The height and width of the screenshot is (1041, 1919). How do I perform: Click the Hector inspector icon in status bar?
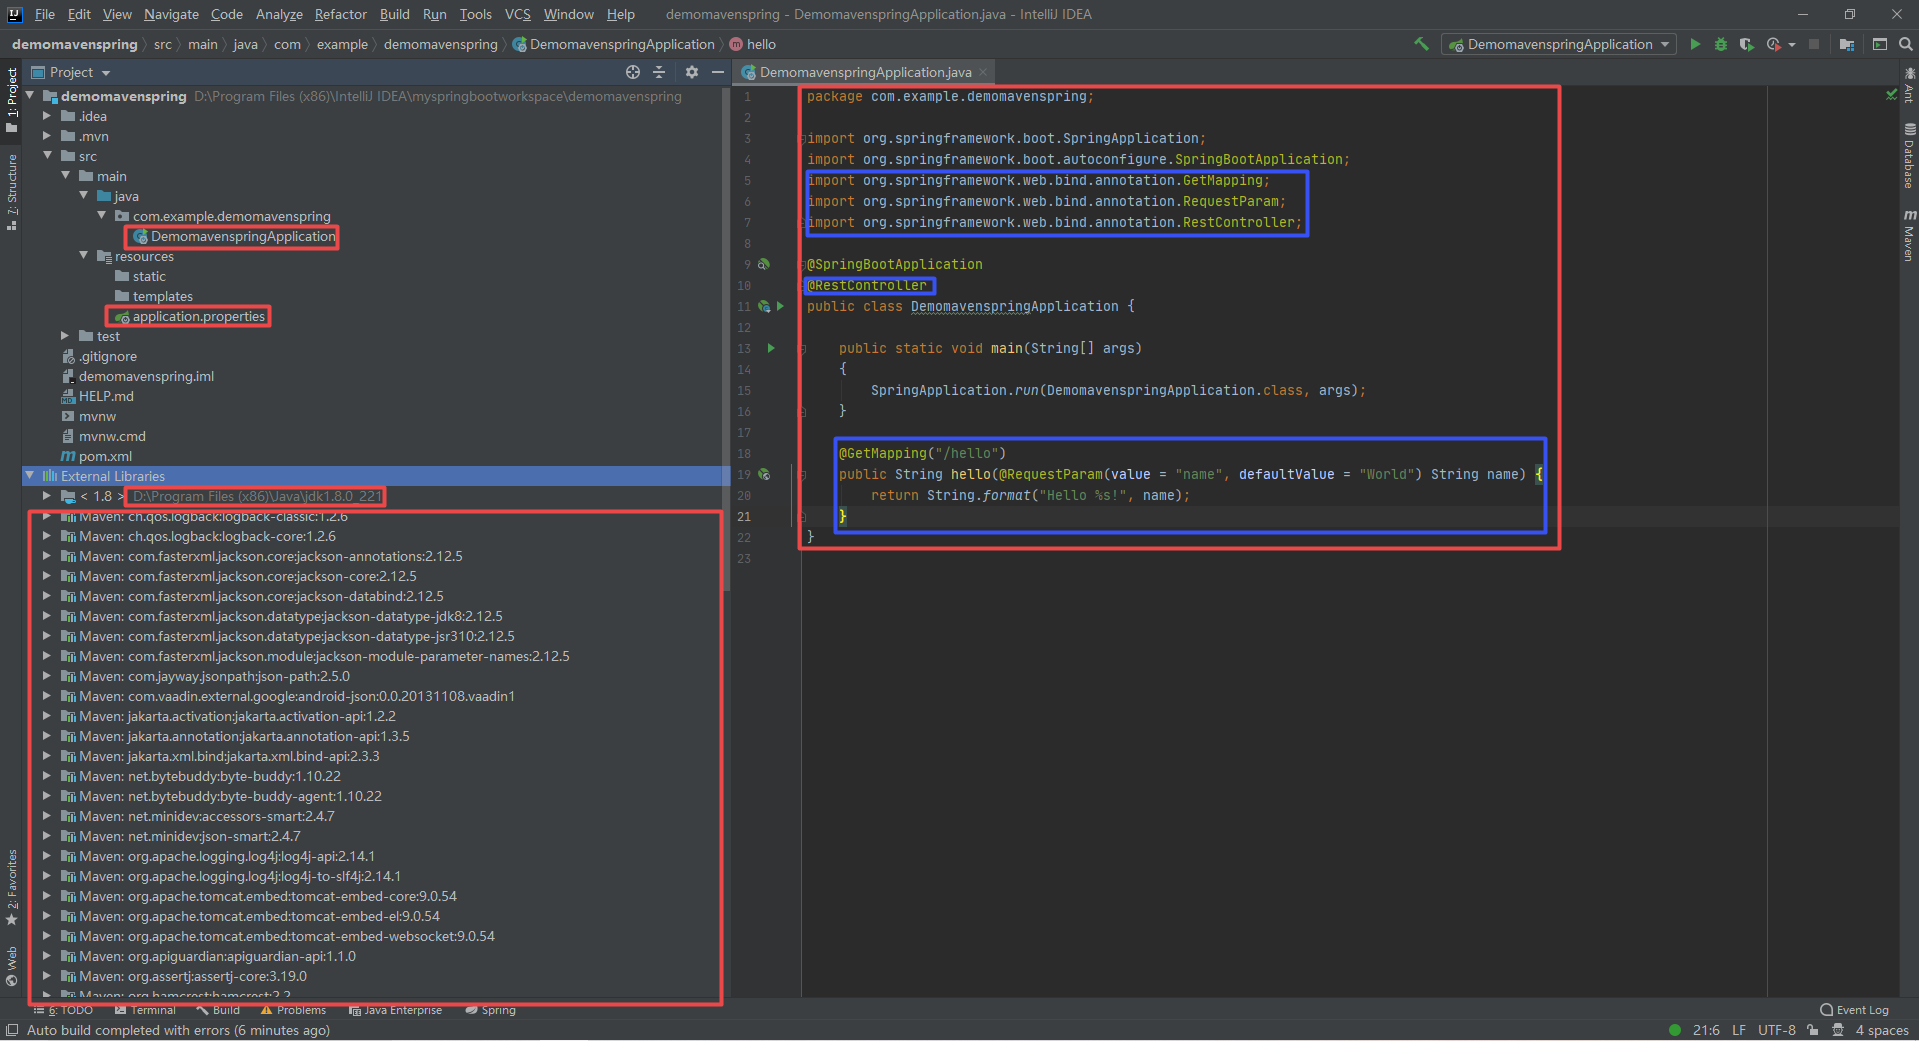click(1838, 1030)
